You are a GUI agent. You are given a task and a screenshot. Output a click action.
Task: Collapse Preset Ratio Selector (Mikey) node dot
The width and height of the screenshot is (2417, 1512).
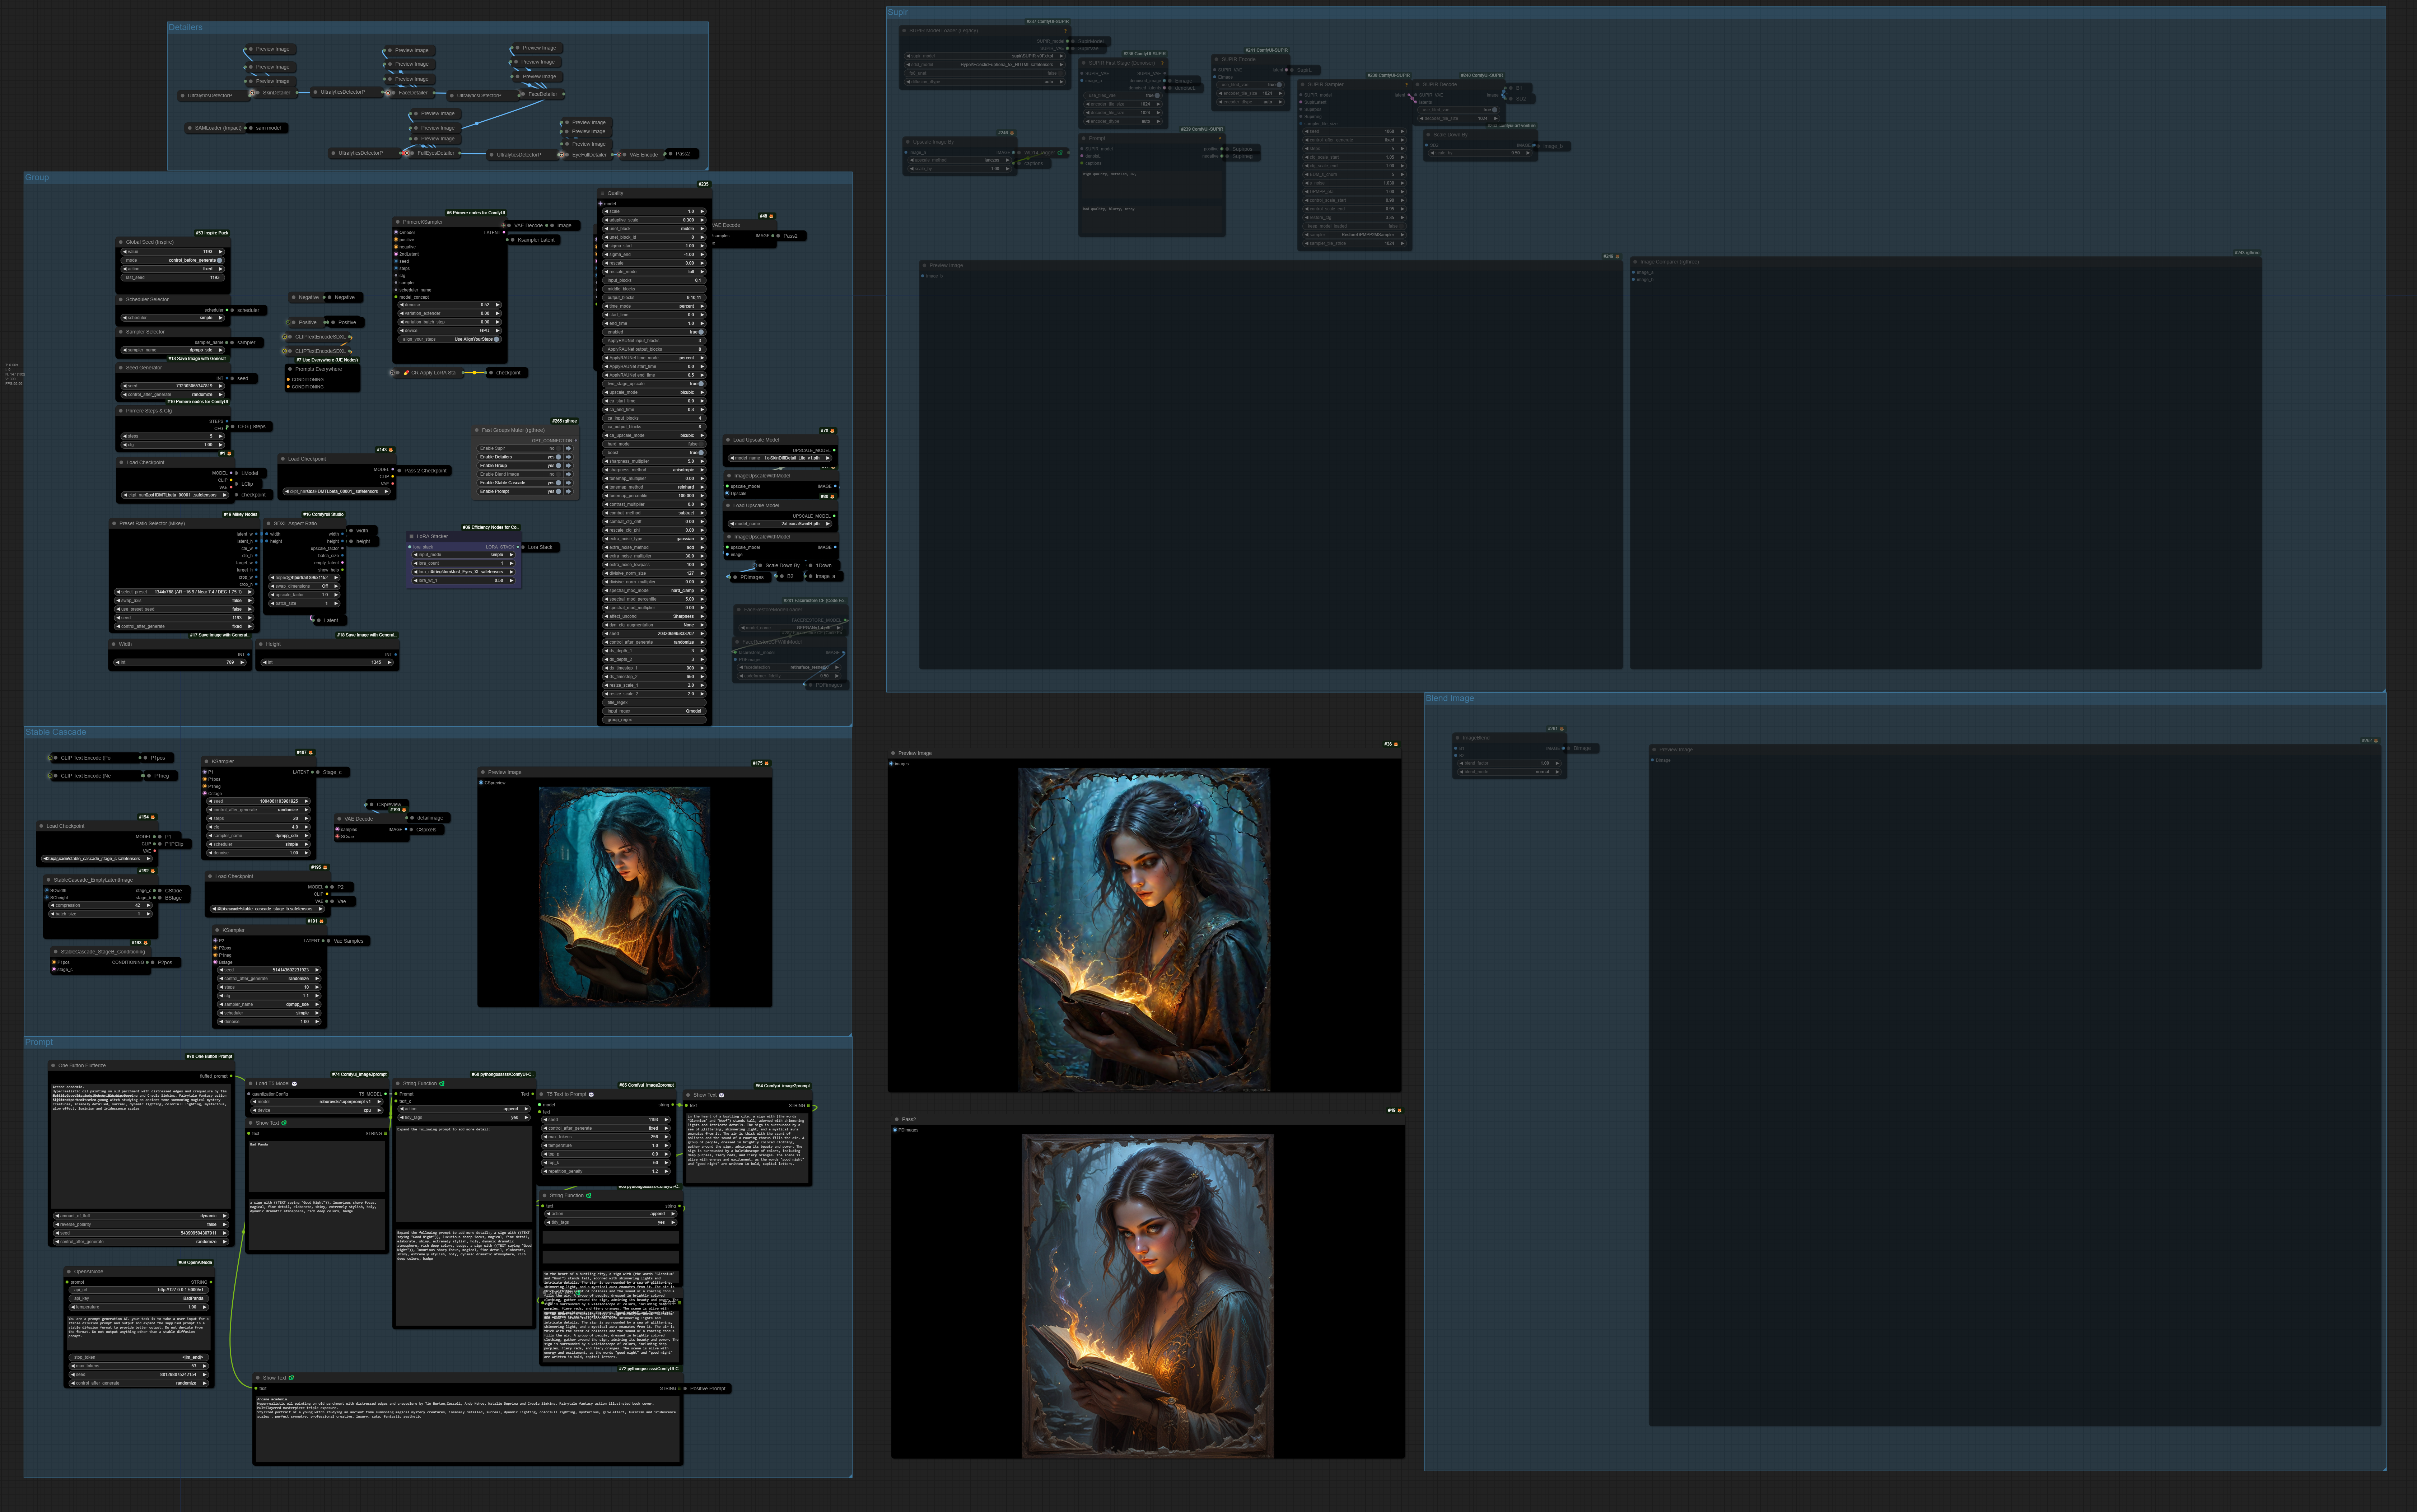point(114,523)
